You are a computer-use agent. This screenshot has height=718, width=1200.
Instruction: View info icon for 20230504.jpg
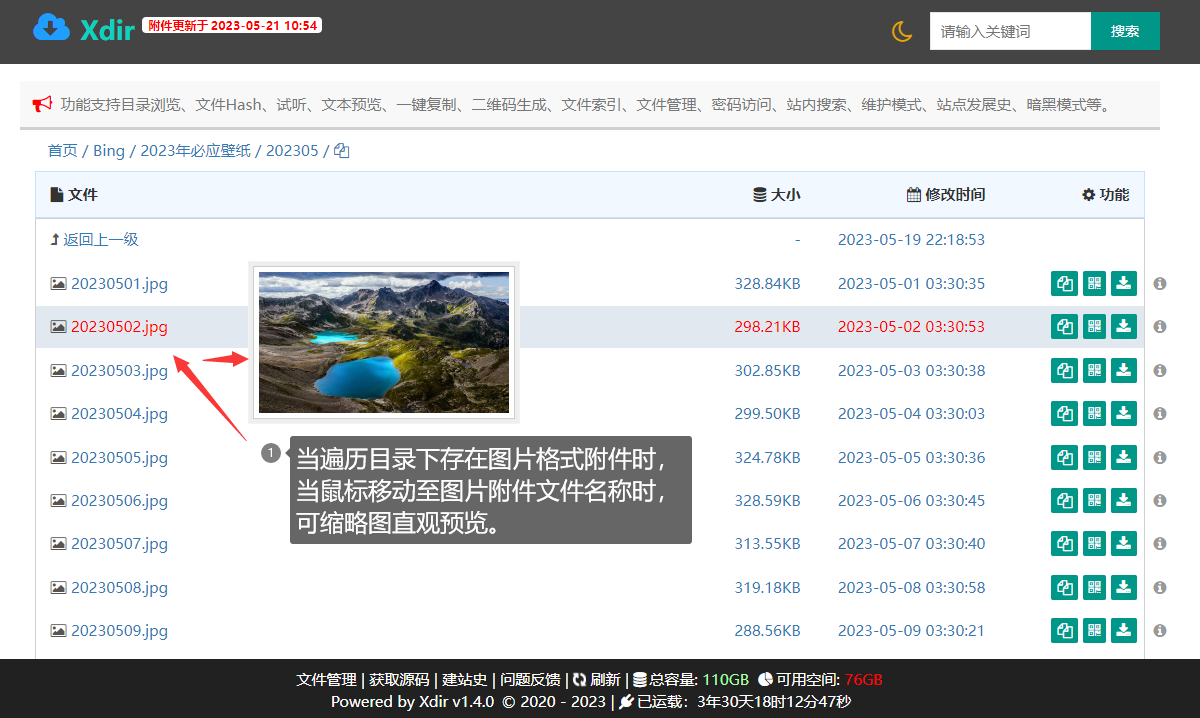point(1160,413)
